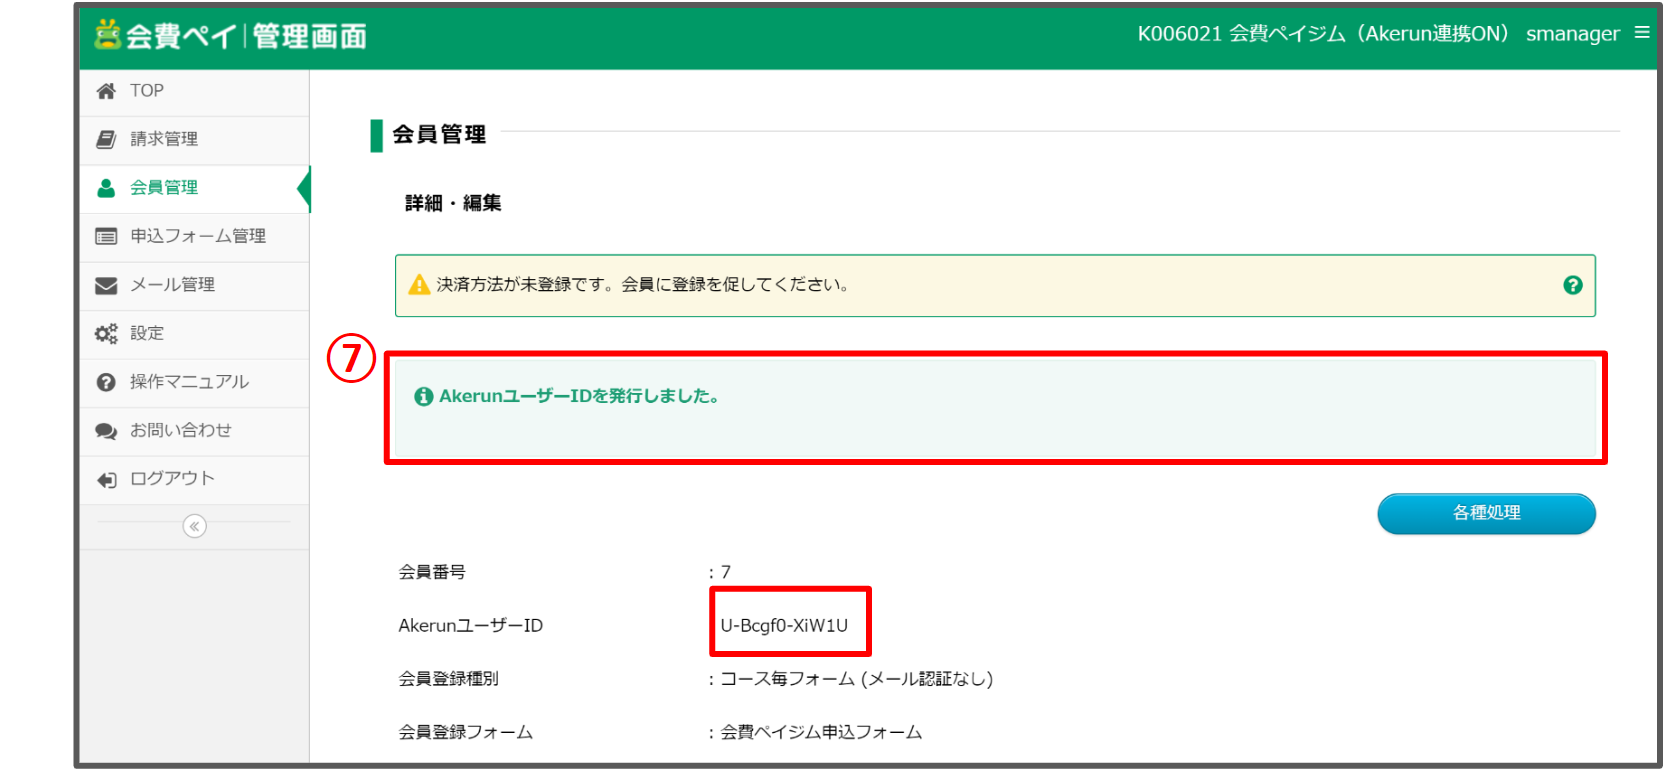Viewport: 1665px width, 769px height.
Task: Click the mail management envelope icon
Action: 106,285
